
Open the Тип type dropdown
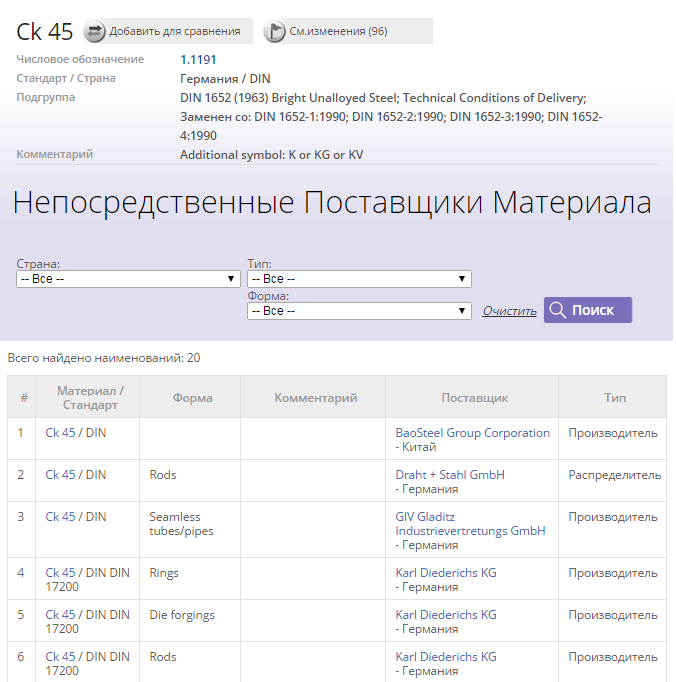(359, 279)
